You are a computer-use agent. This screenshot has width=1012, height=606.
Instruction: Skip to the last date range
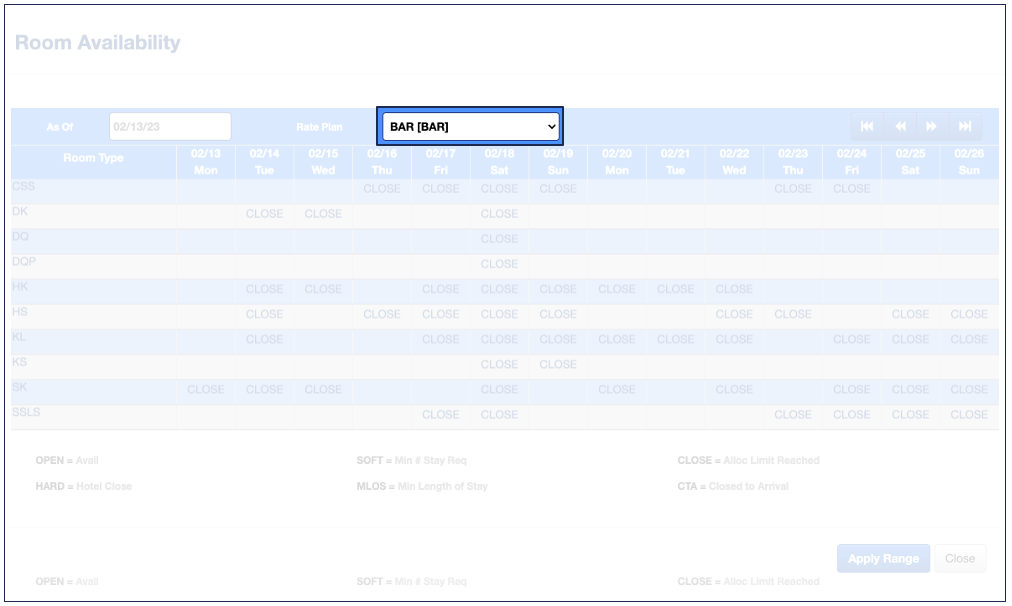[965, 126]
